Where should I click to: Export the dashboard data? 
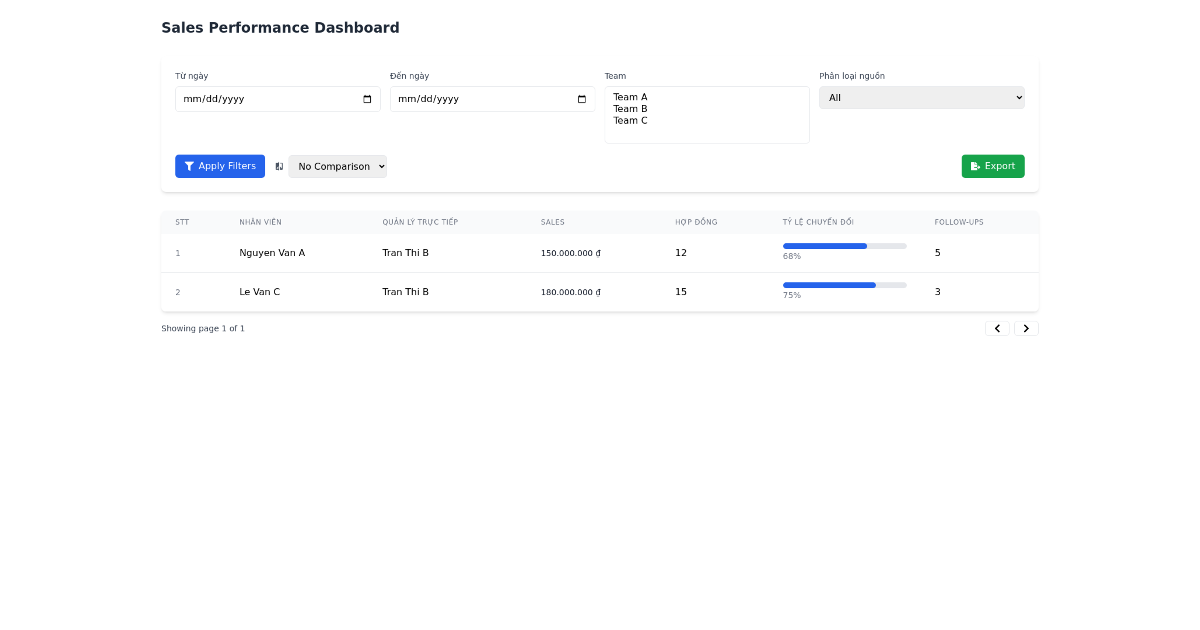993,166
